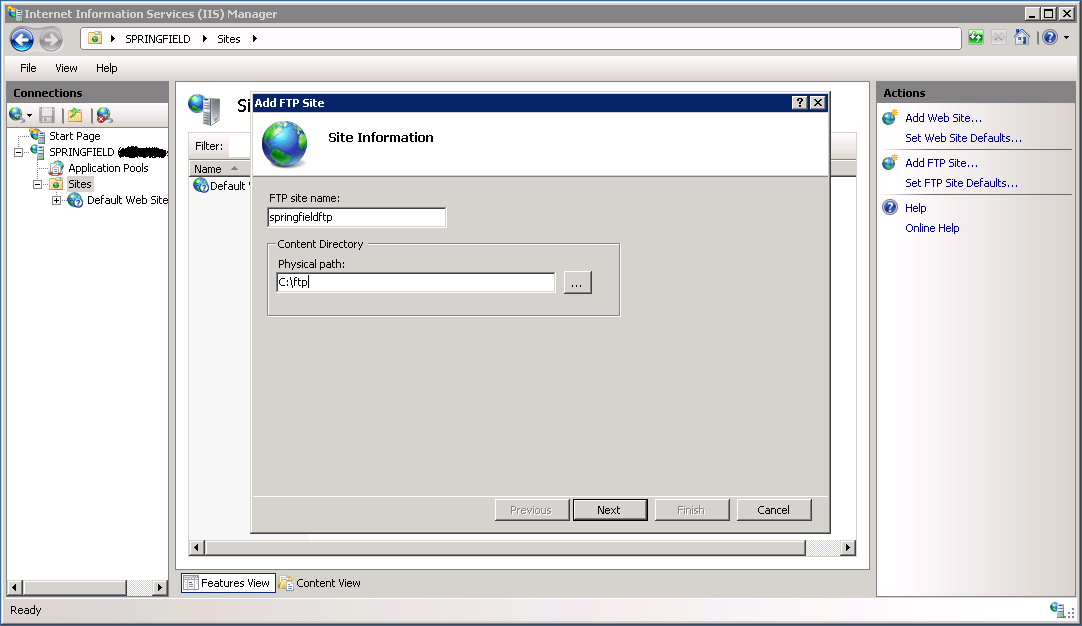Click the green Refresh page icon
This screenshot has width=1082, height=626.
pyautogui.click(x=975, y=38)
